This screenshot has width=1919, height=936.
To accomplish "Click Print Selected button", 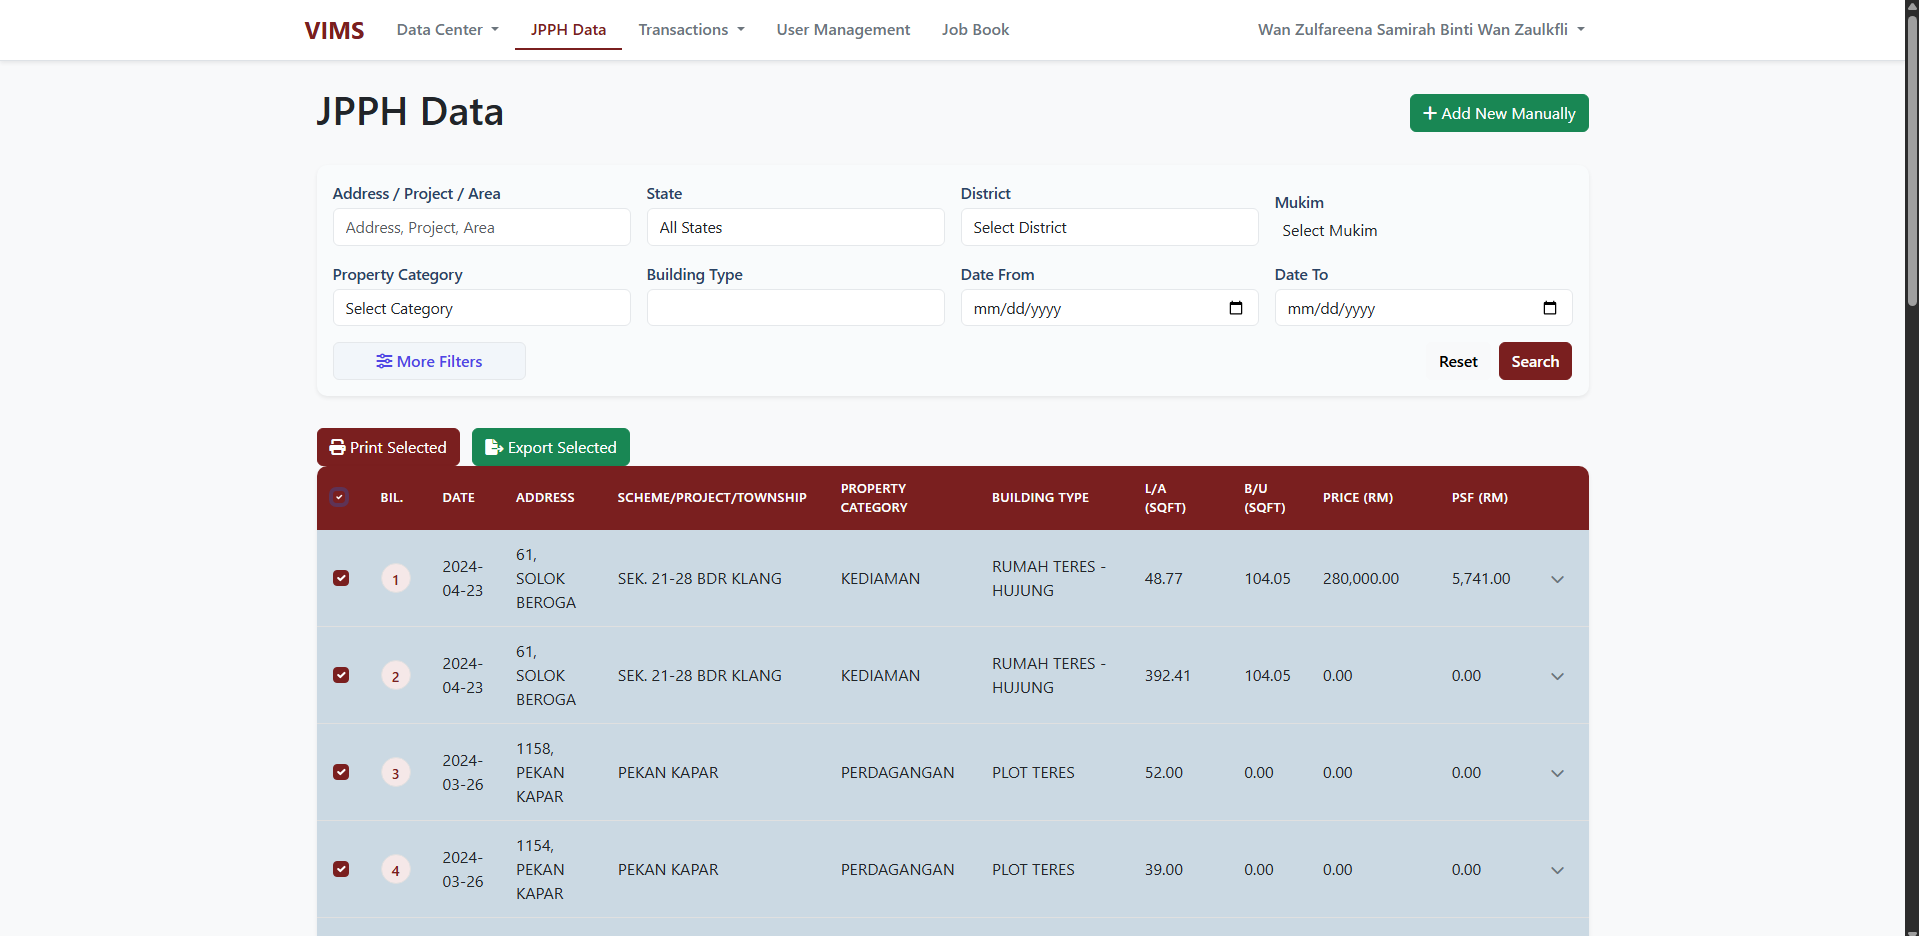I will (x=388, y=447).
